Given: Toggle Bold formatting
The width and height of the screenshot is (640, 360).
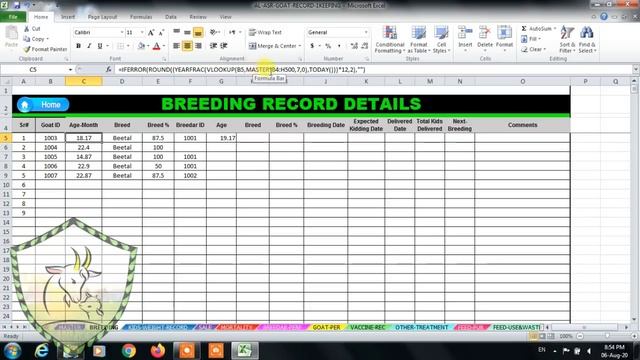Looking at the screenshot, I should [x=78, y=46].
